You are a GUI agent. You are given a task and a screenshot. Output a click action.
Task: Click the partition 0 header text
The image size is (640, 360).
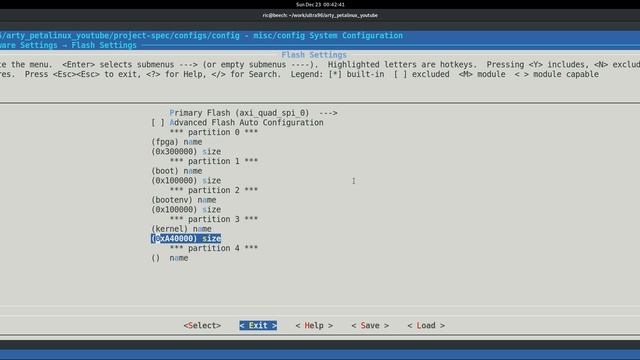coord(214,132)
